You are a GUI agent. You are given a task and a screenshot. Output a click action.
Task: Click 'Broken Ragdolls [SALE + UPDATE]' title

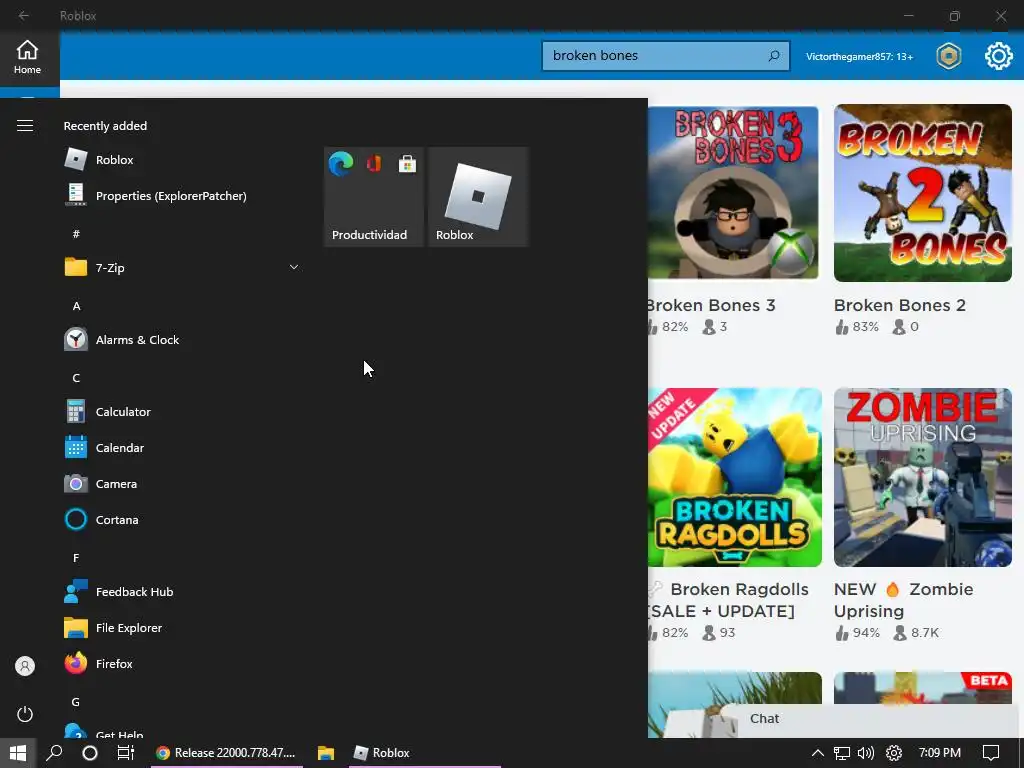click(x=728, y=600)
